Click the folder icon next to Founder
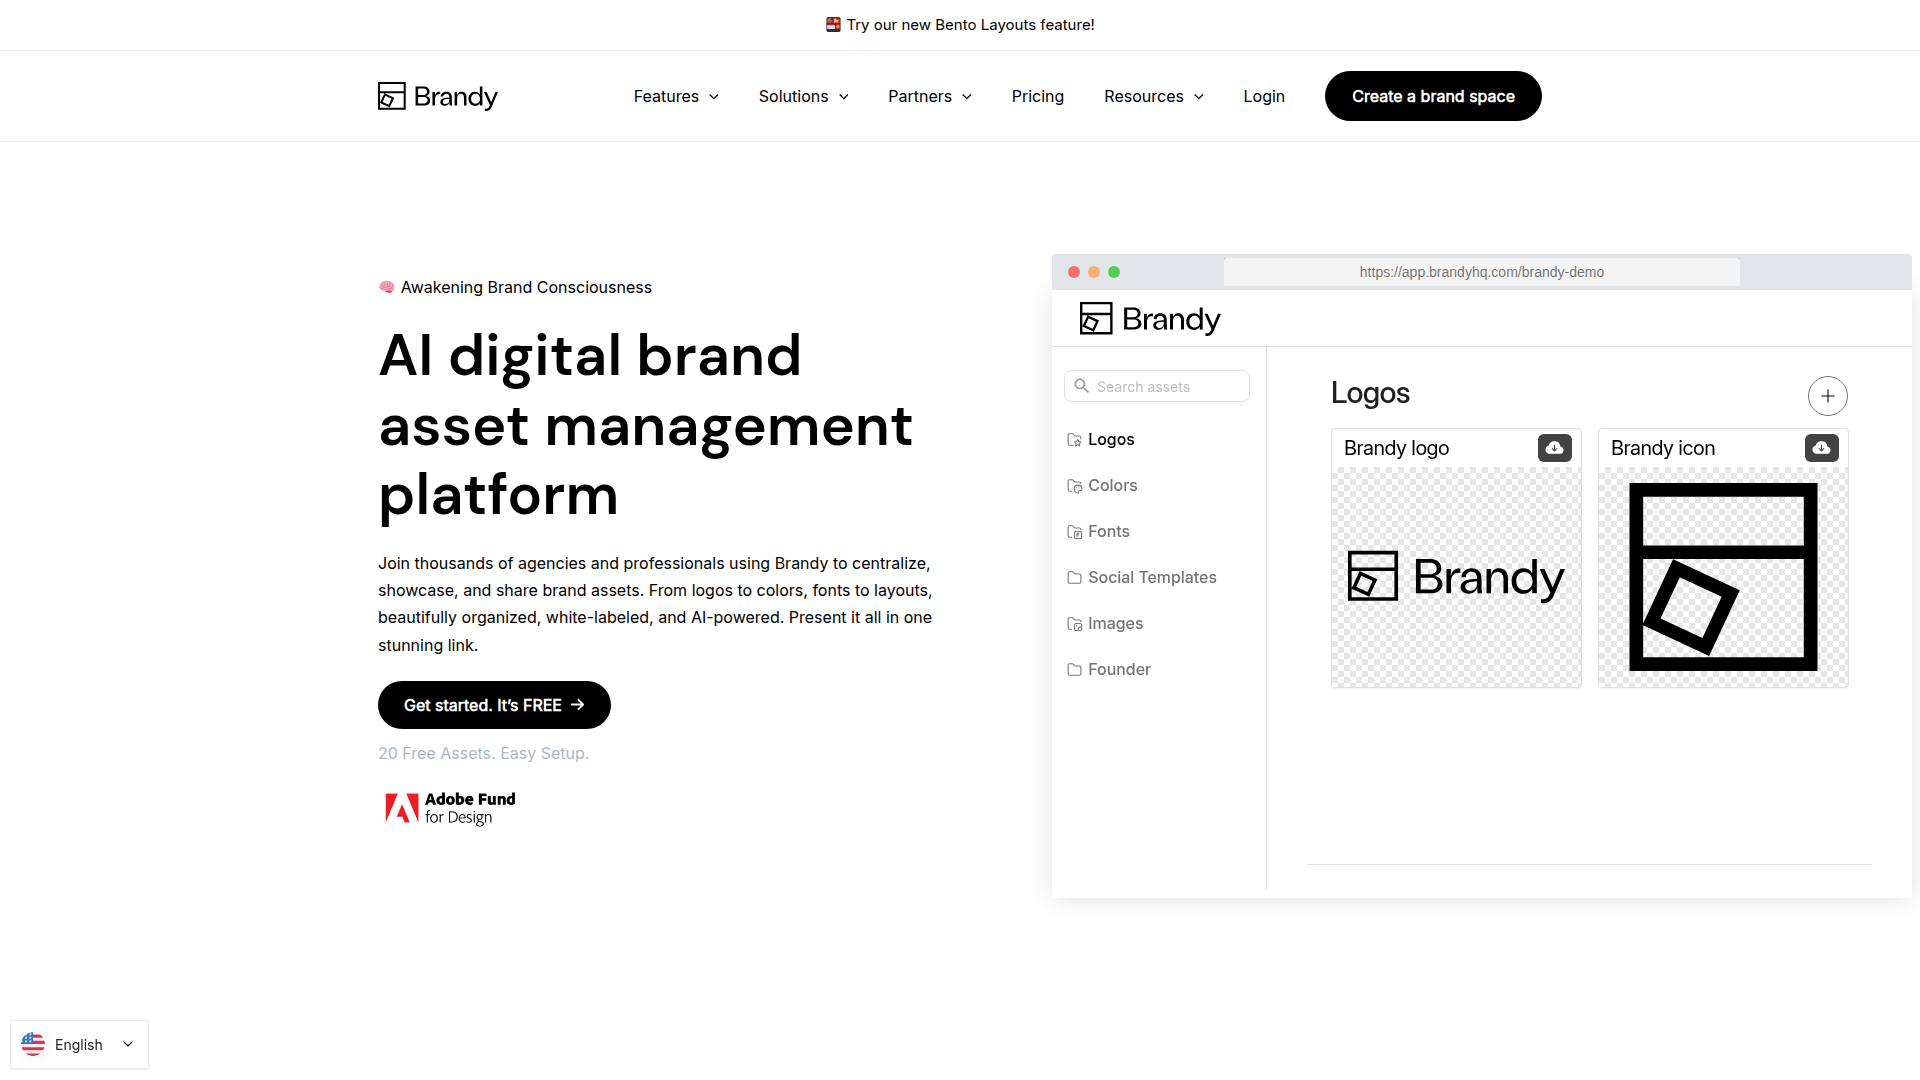This screenshot has width=1920, height=1080. [x=1074, y=670]
